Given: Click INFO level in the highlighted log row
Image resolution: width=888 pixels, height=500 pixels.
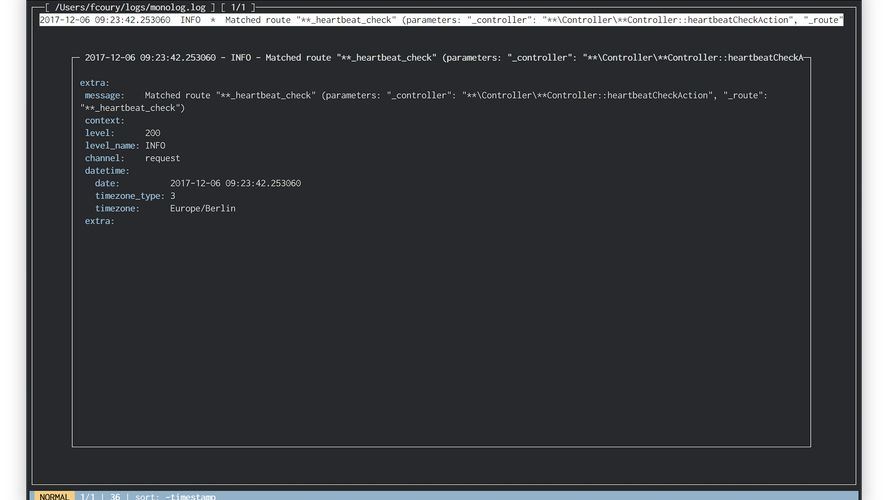Looking at the screenshot, I should pyautogui.click(x=190, y=20).
